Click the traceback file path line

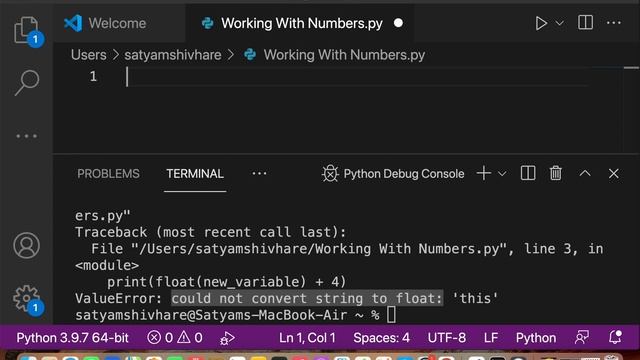point(347,249)
